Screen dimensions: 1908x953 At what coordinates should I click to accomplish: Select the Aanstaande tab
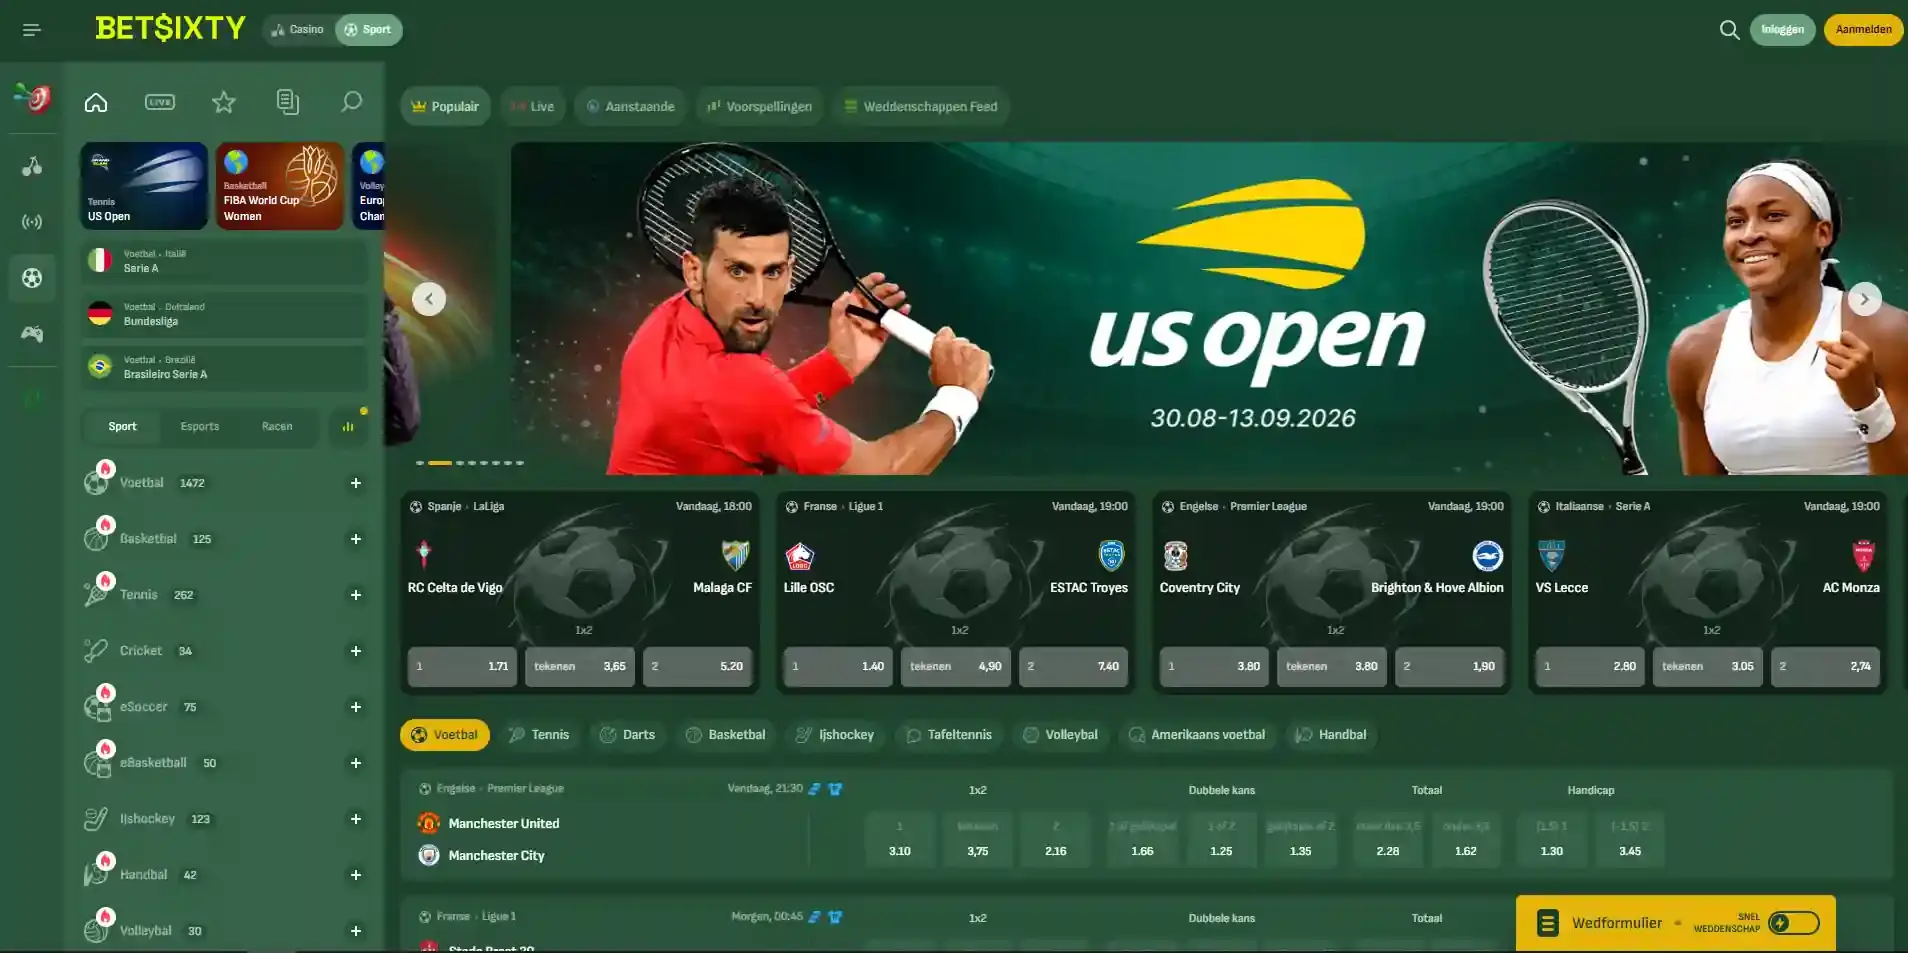coord(631,106)
